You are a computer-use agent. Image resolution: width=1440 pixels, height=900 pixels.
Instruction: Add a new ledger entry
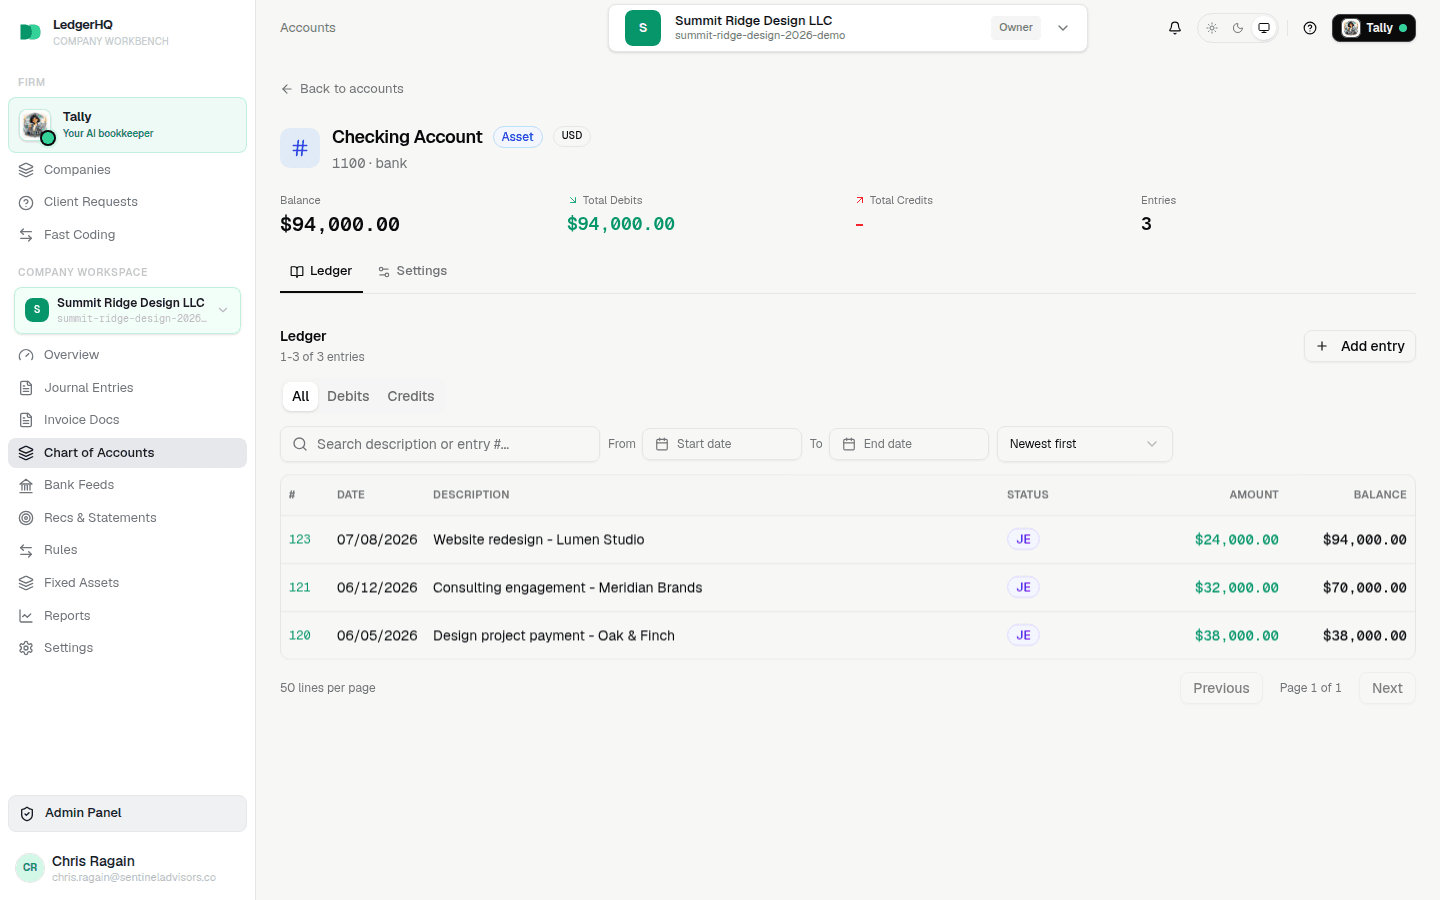(x=1360, y=346)
